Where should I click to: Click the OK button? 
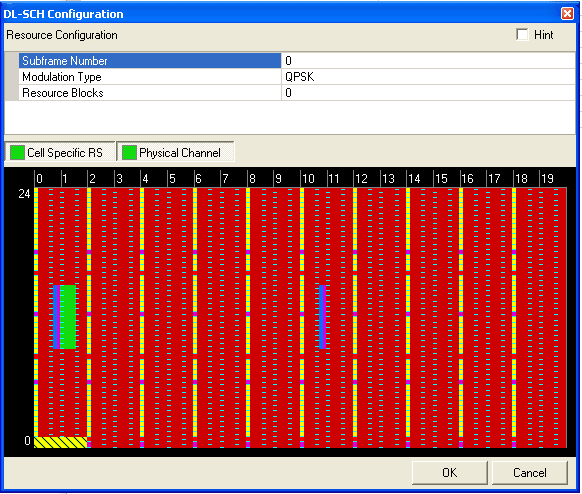pos(450,473)
